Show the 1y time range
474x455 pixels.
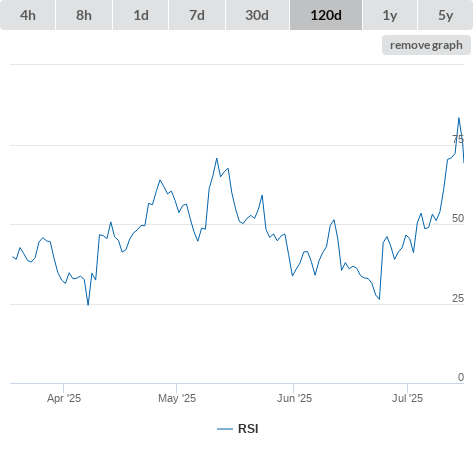(390, 15)
